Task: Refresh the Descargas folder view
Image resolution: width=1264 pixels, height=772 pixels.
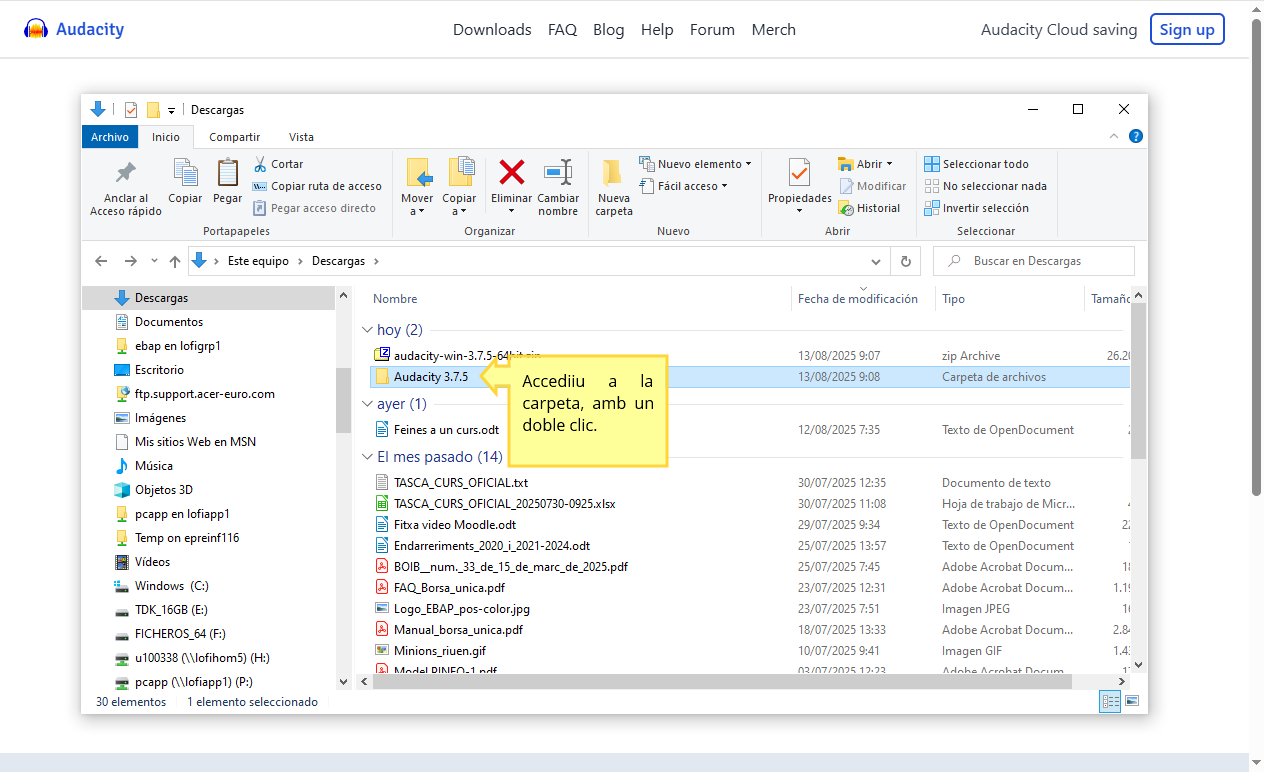Action: pos(905,261)
